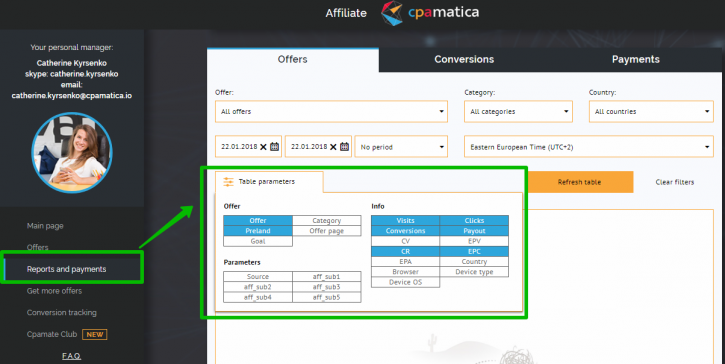725x364 pixels.
Task: Toggle the aff_sub1 parameter on
Action: pos(326,277)
